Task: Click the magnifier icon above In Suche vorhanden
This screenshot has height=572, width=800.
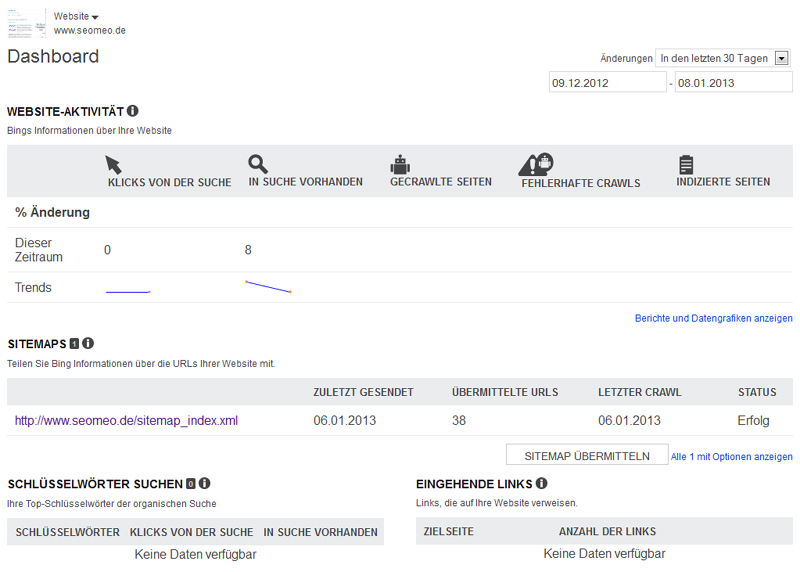Action: pos(258,164)
